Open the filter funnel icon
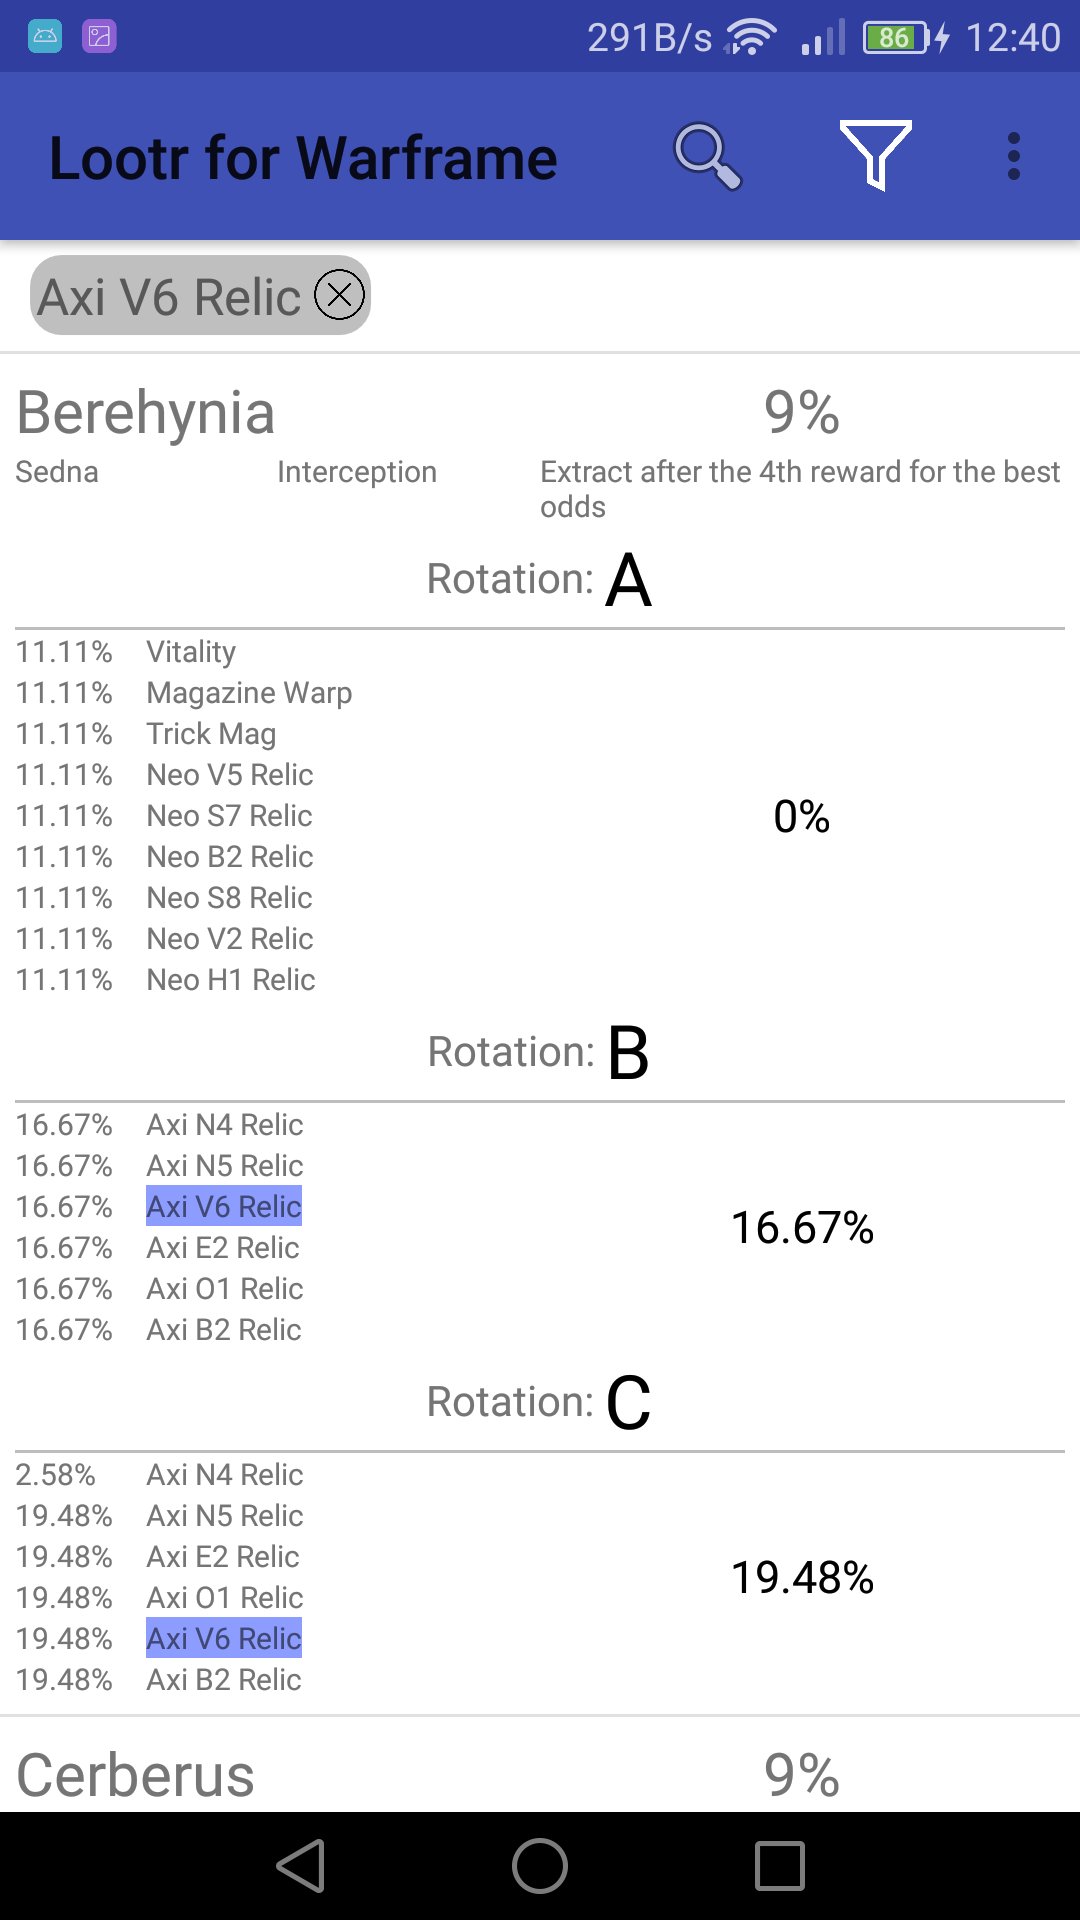Viewport: 1080px width, 1920px height. [875, 155]
